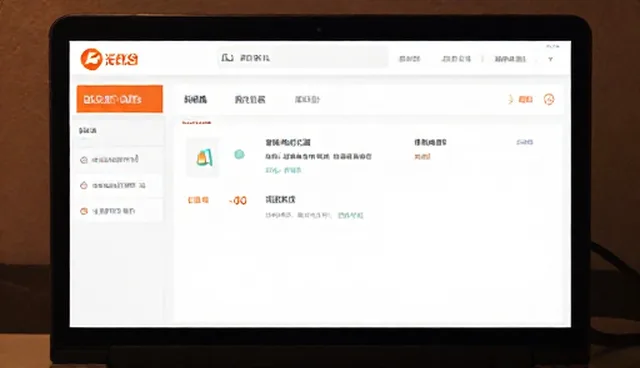This screenshot has height=368, width=640.
Task: Click the orange number in the second entry
Action: [238, 200]
